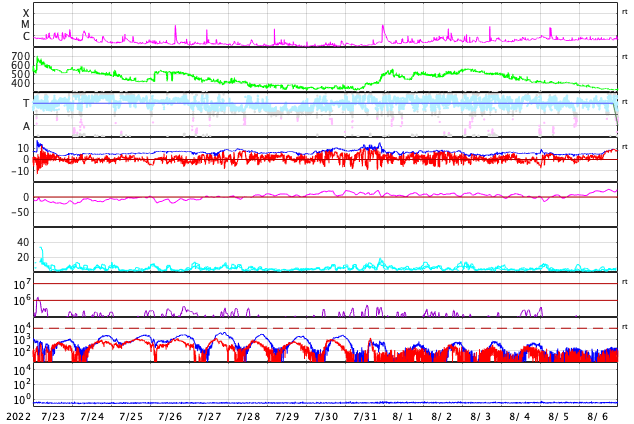The width and height of the screenshot is (634, 424).
Task: Click the 'rt' marker beside the dashed-line panel
Action: tap(625, 327)
